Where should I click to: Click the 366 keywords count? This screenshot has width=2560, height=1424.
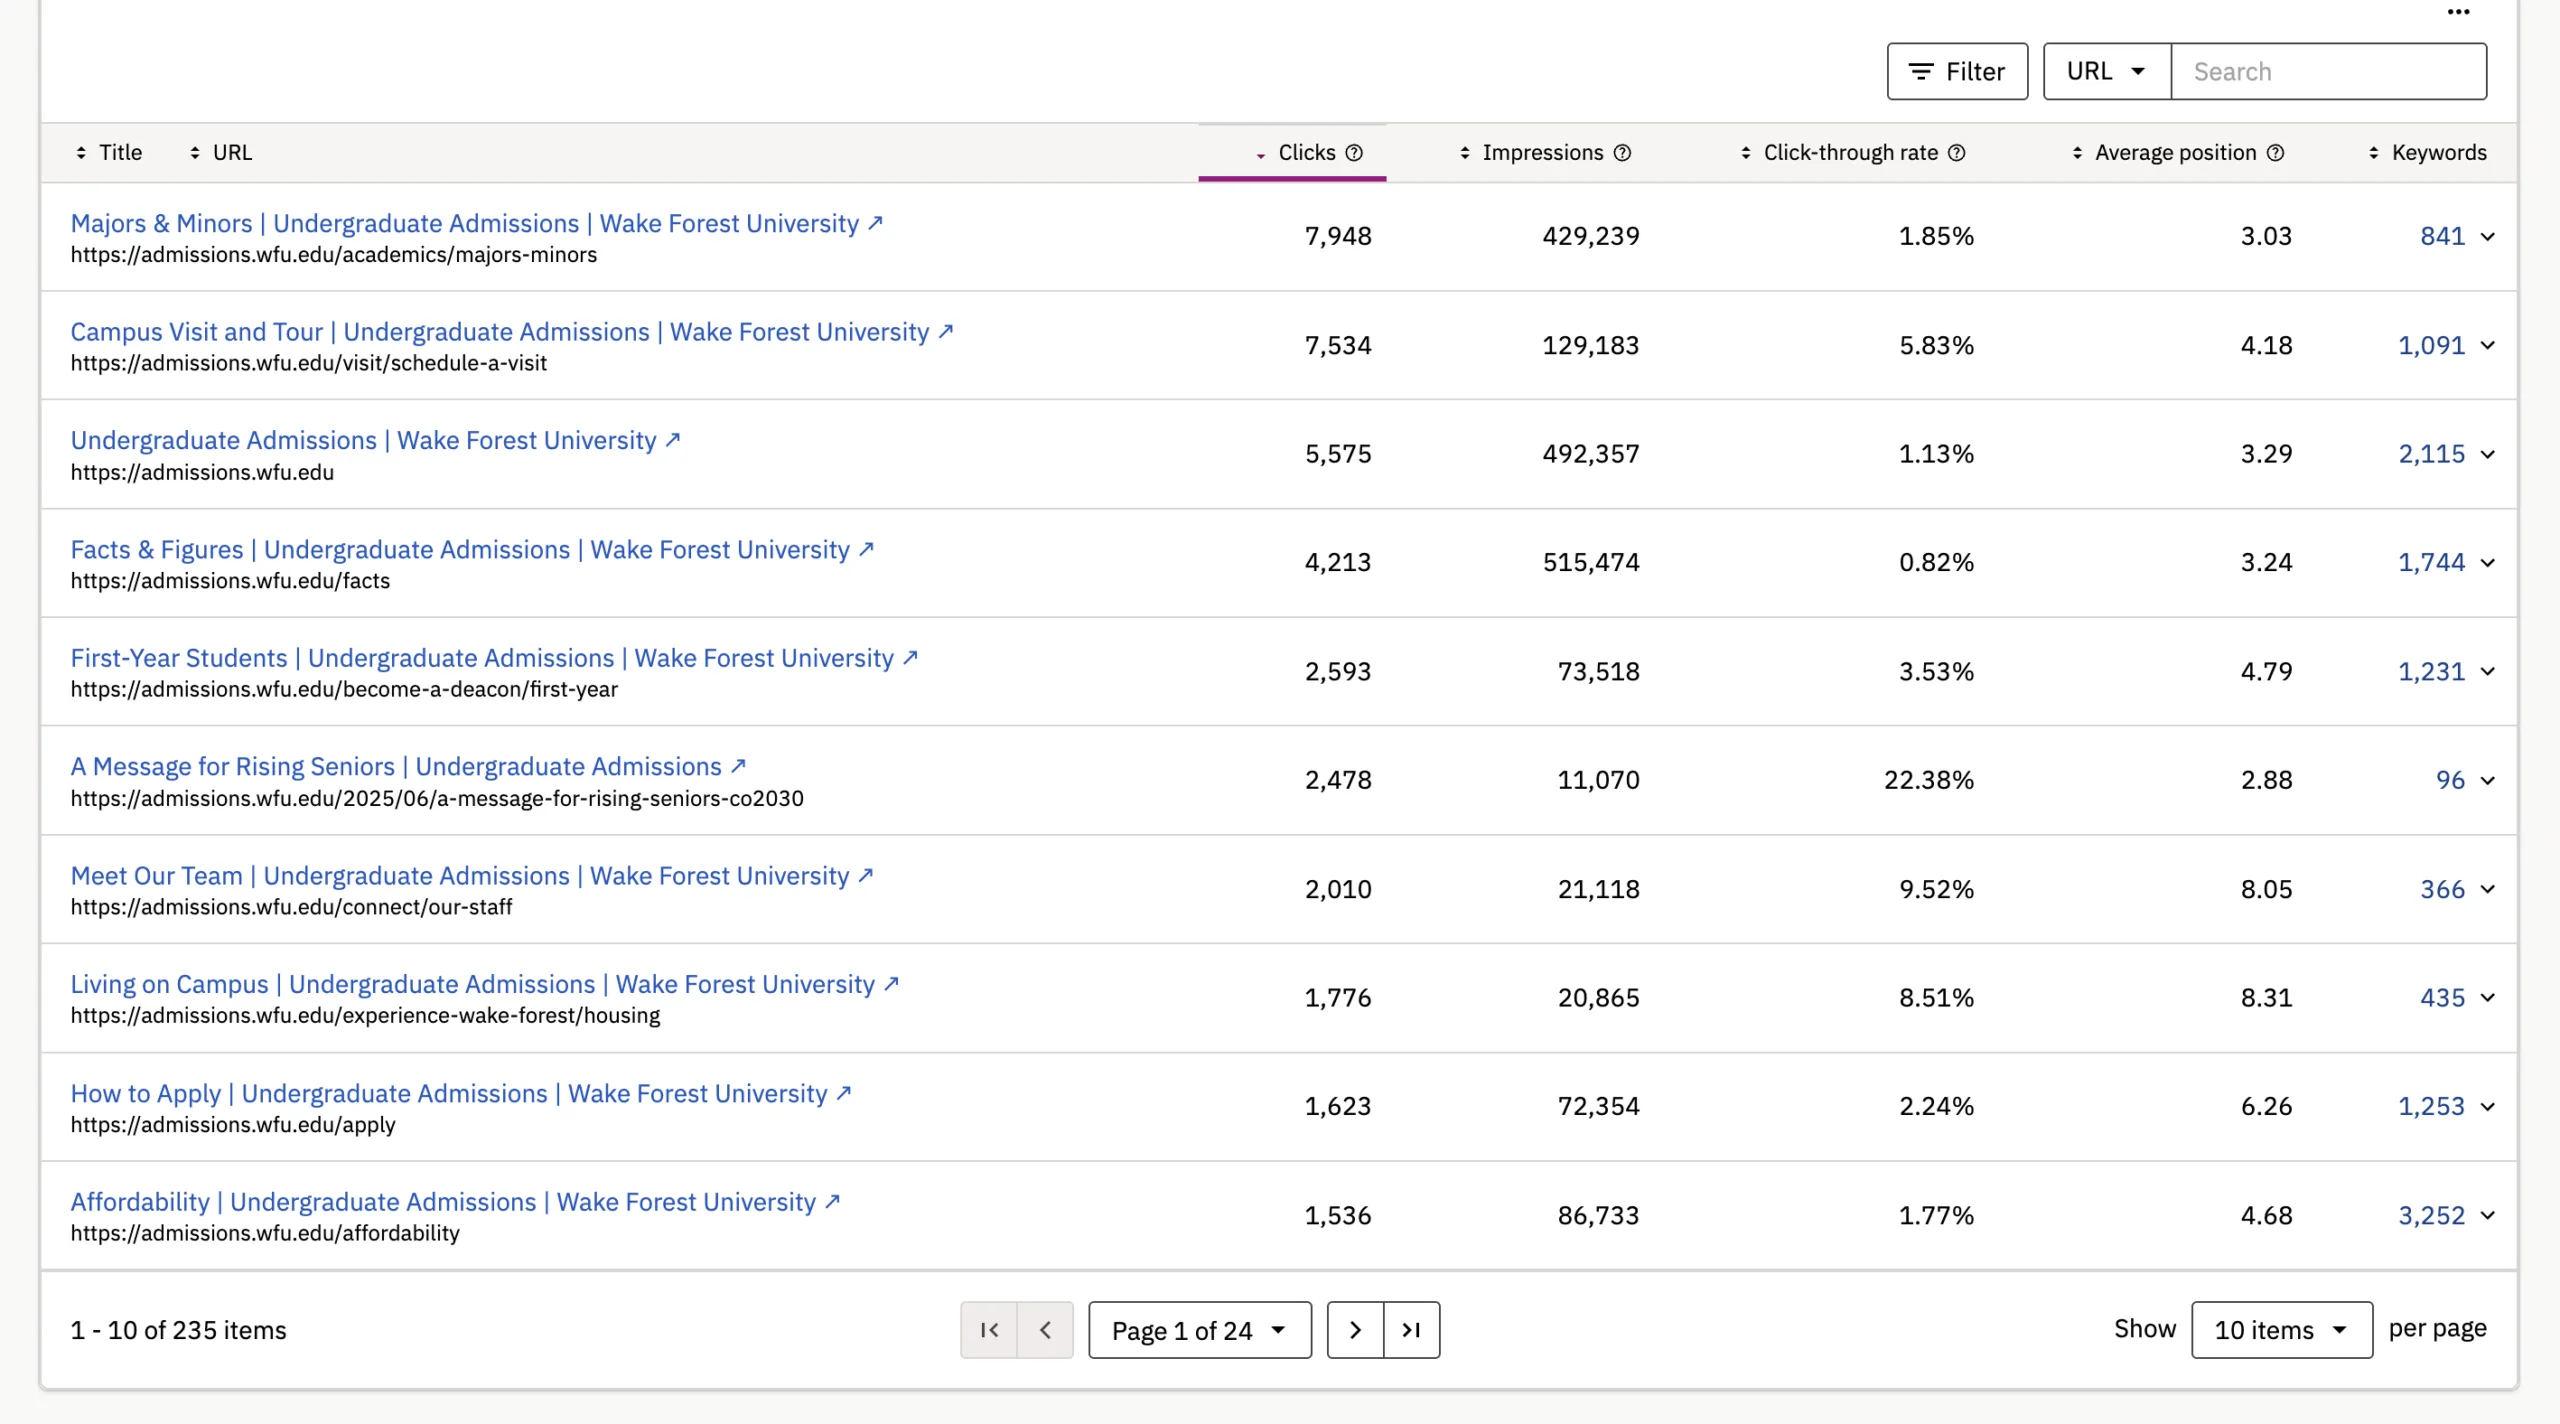[x=2442, y=889]
